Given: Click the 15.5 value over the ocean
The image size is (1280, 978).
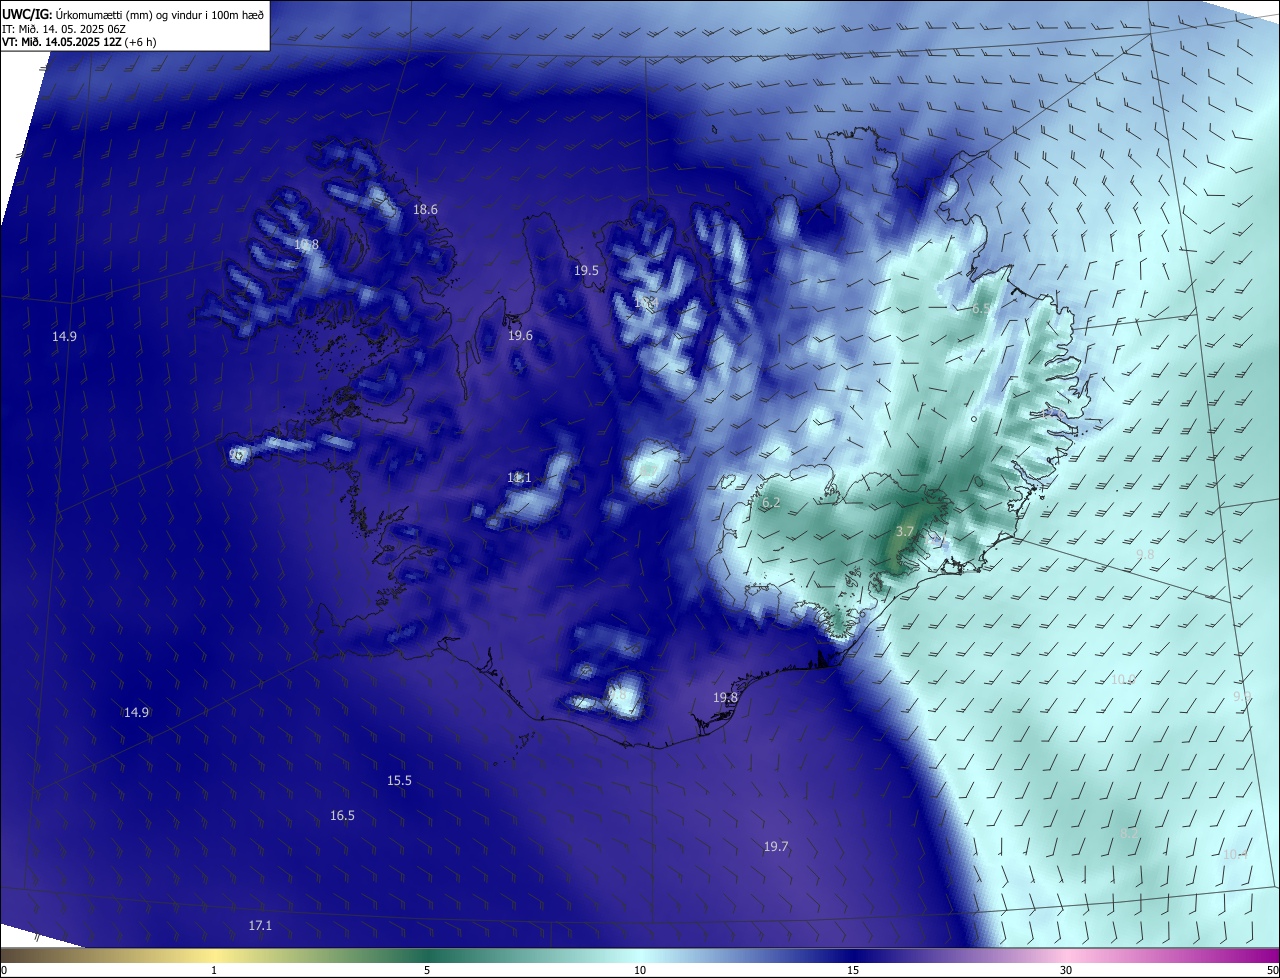Looking at the screenshot, I should tap(399, 781).
